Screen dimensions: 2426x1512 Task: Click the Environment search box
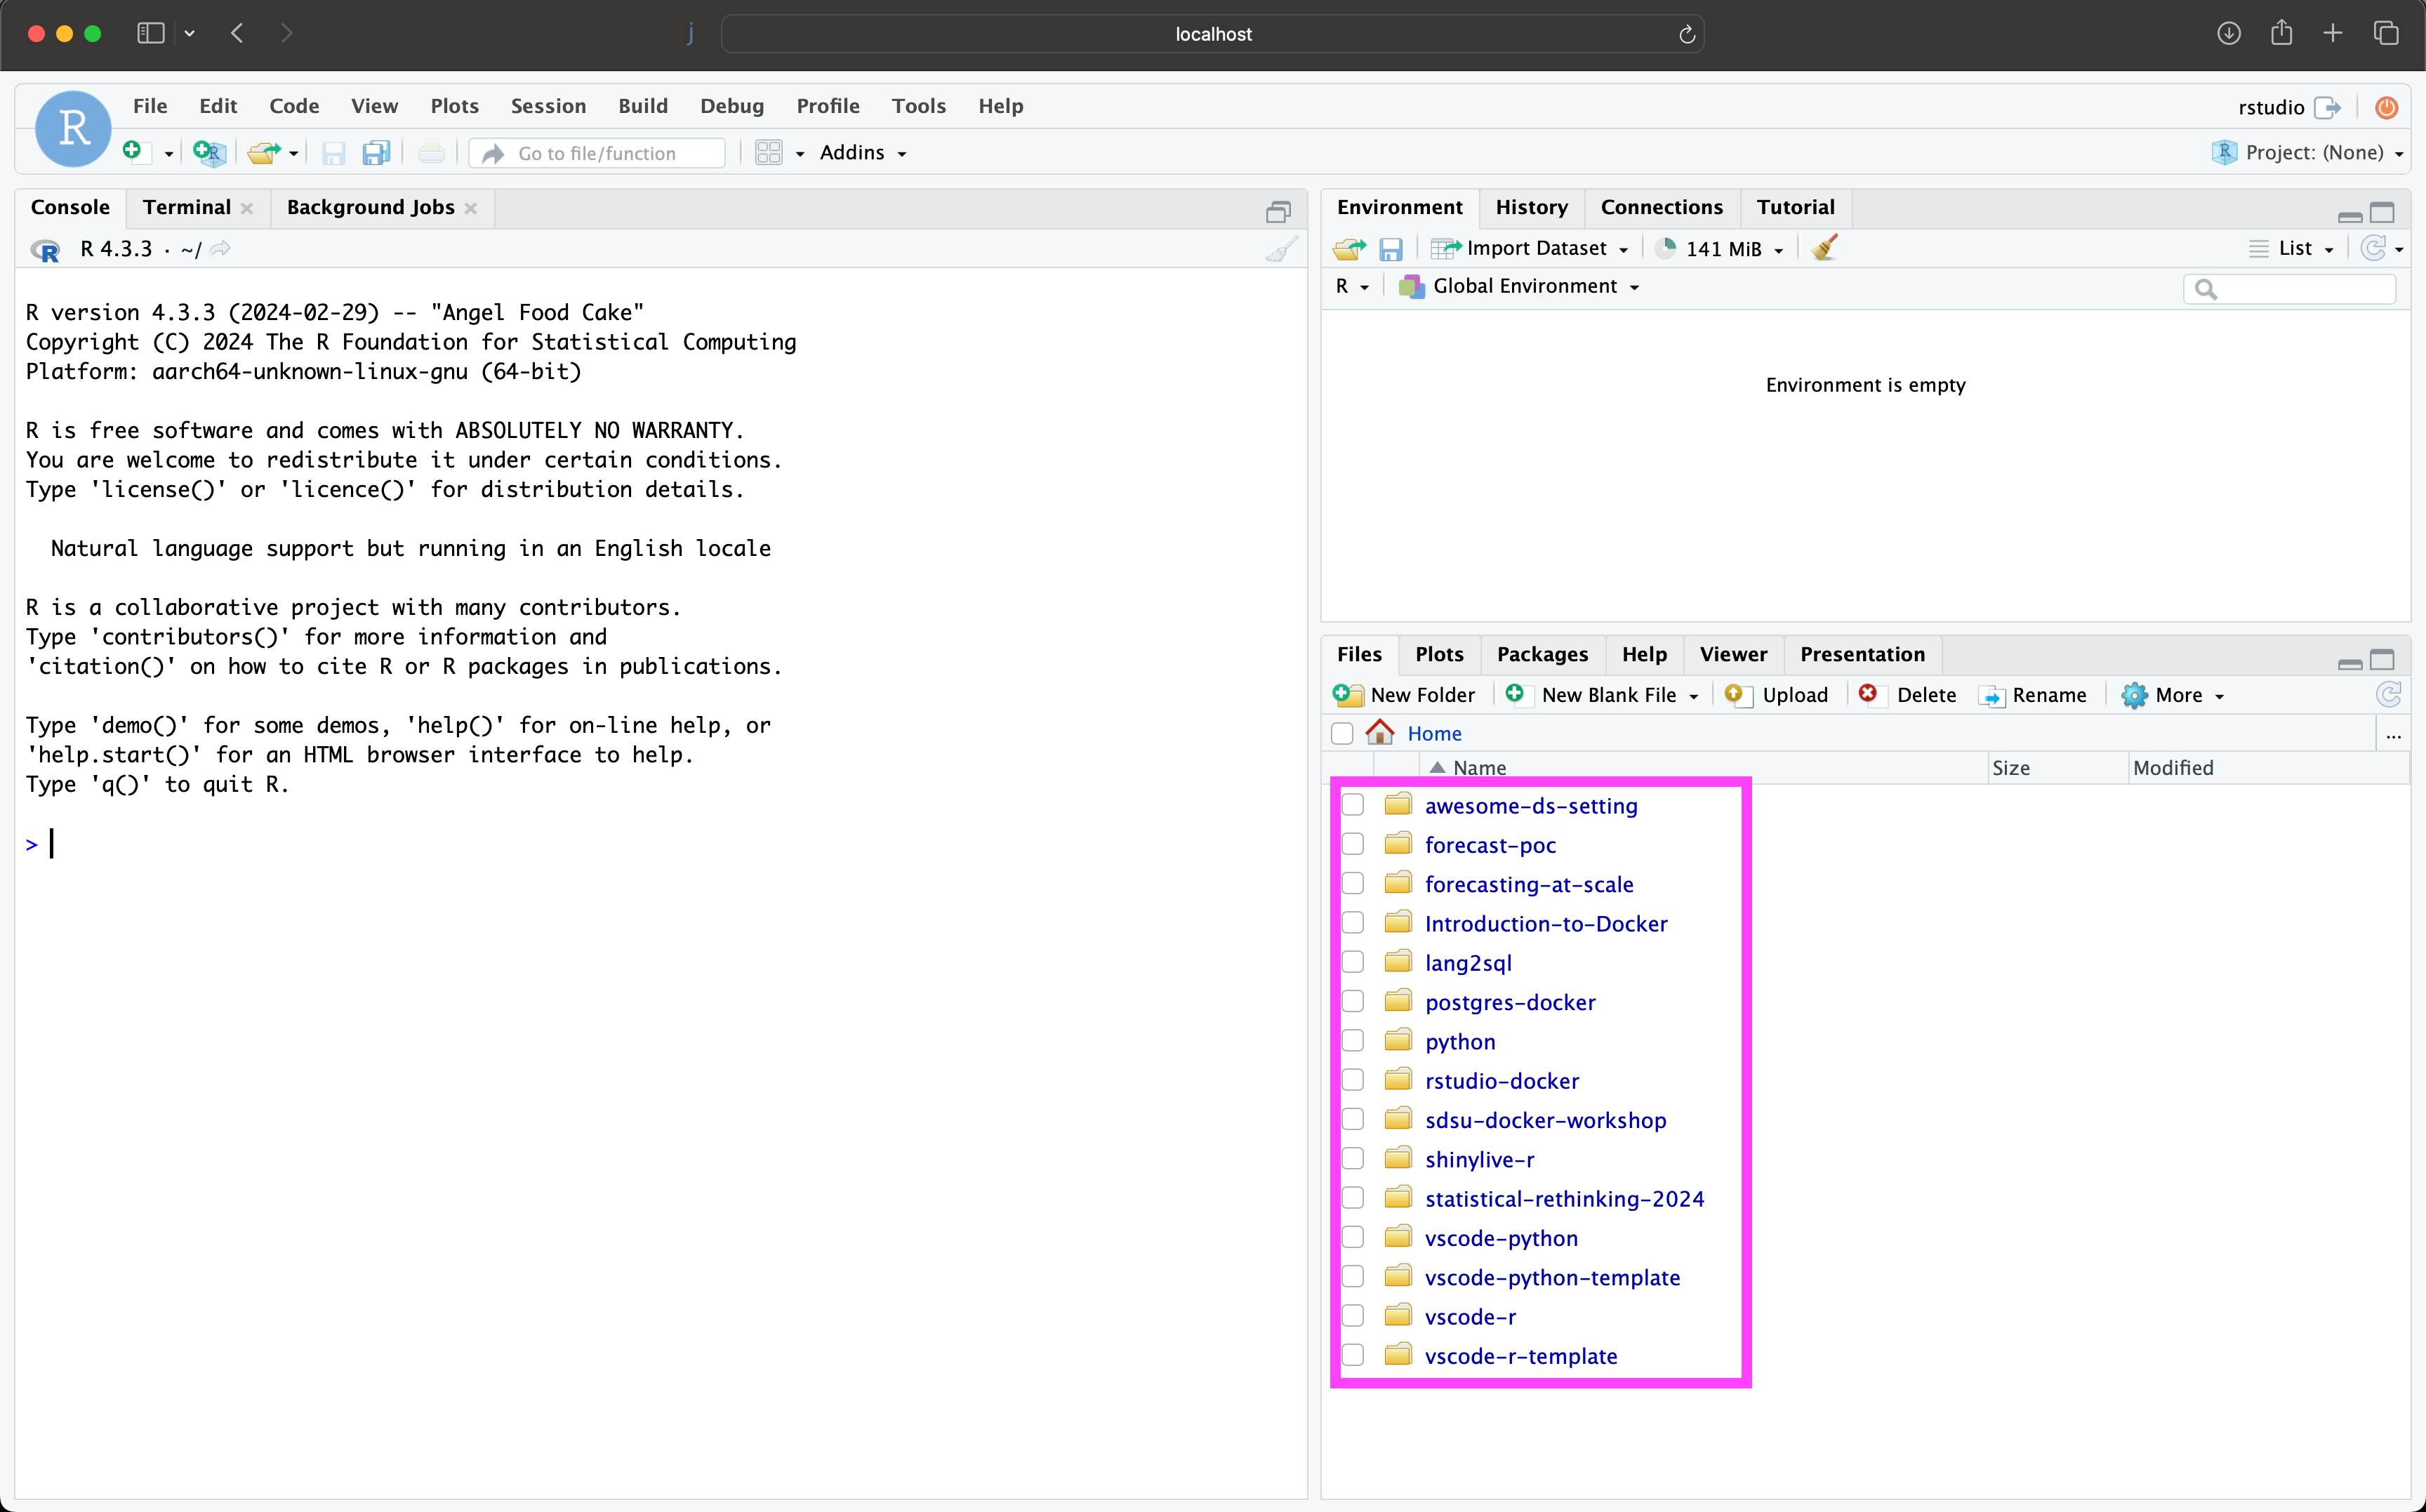click(x=2289, y=289)
